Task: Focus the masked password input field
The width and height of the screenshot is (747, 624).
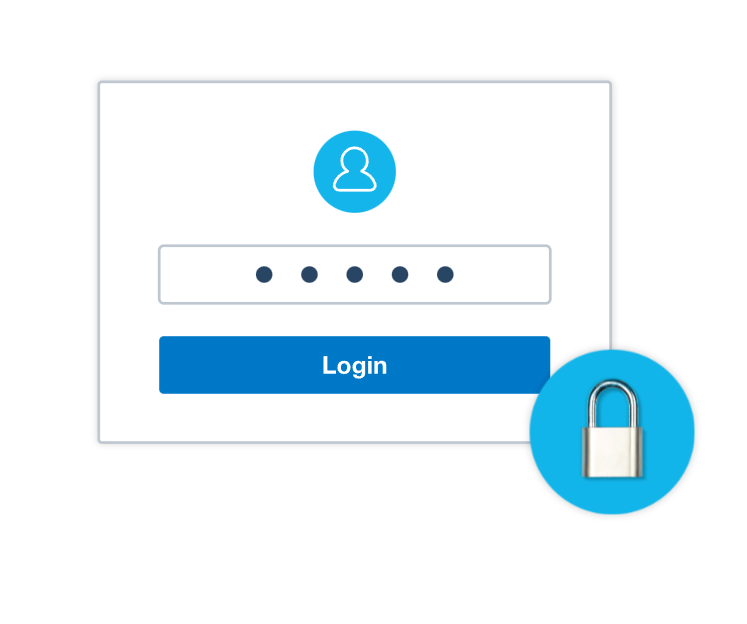Action: click(354, 274)
